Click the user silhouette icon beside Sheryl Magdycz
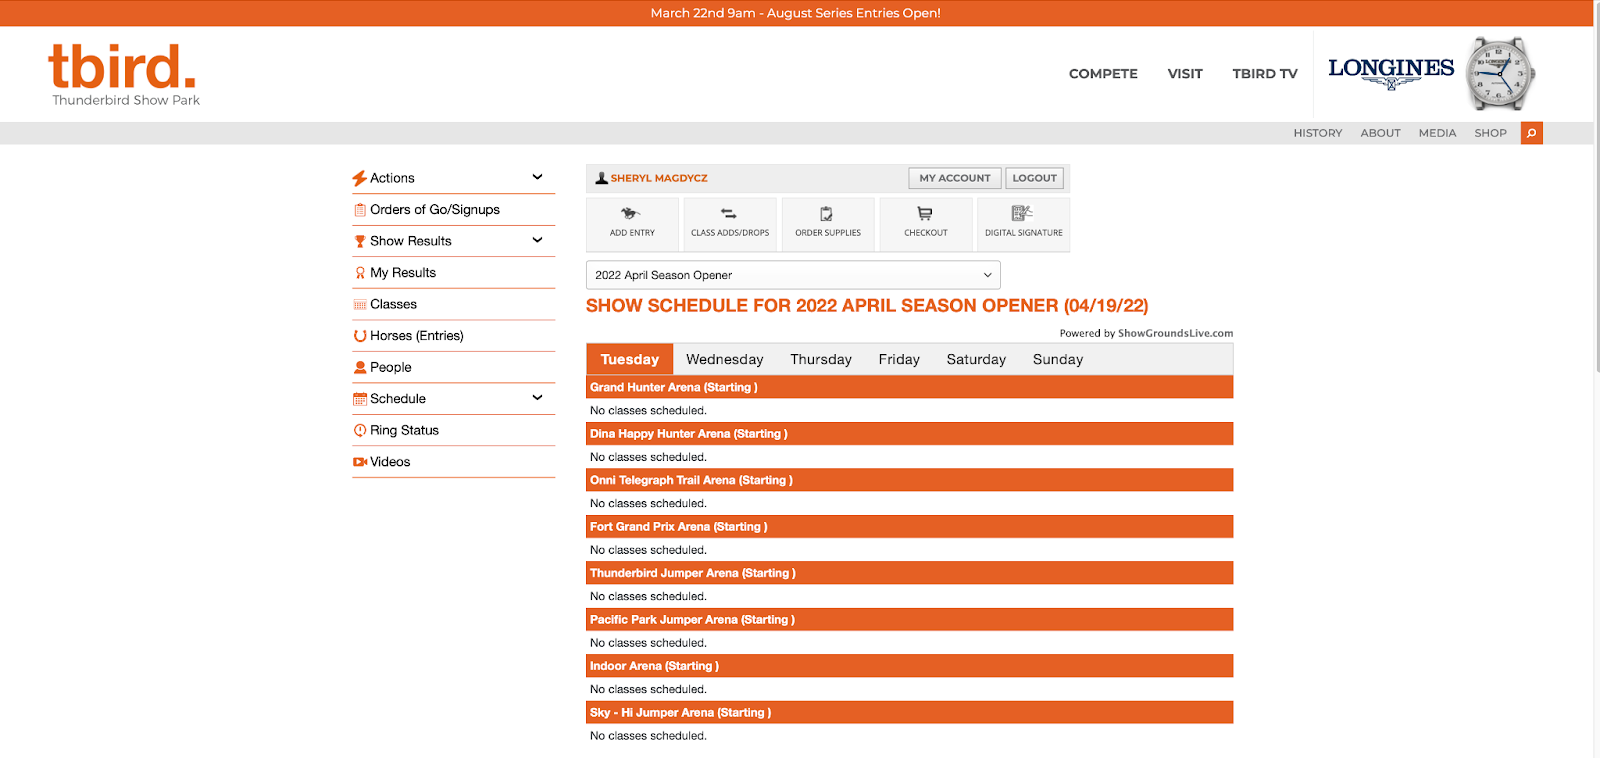Screen dimensions: 1600x758 point(602,178)
